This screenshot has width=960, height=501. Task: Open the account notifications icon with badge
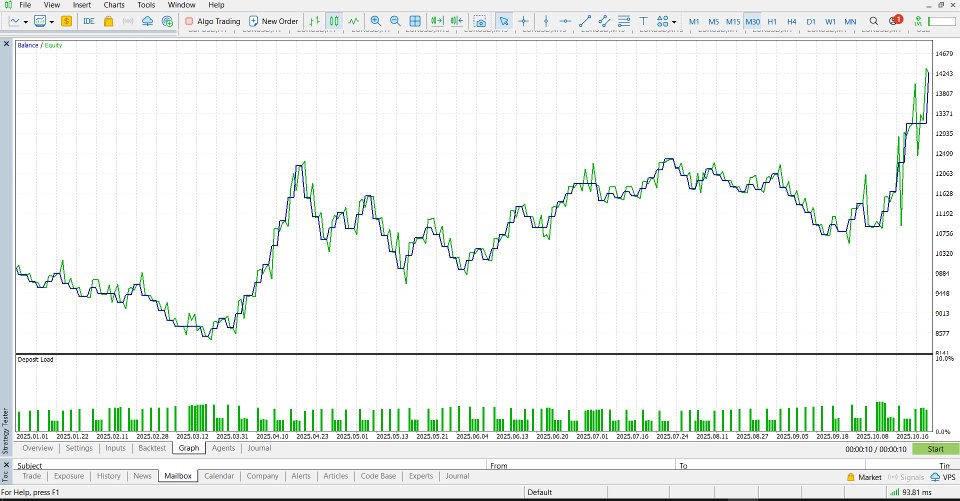[895, 20]
